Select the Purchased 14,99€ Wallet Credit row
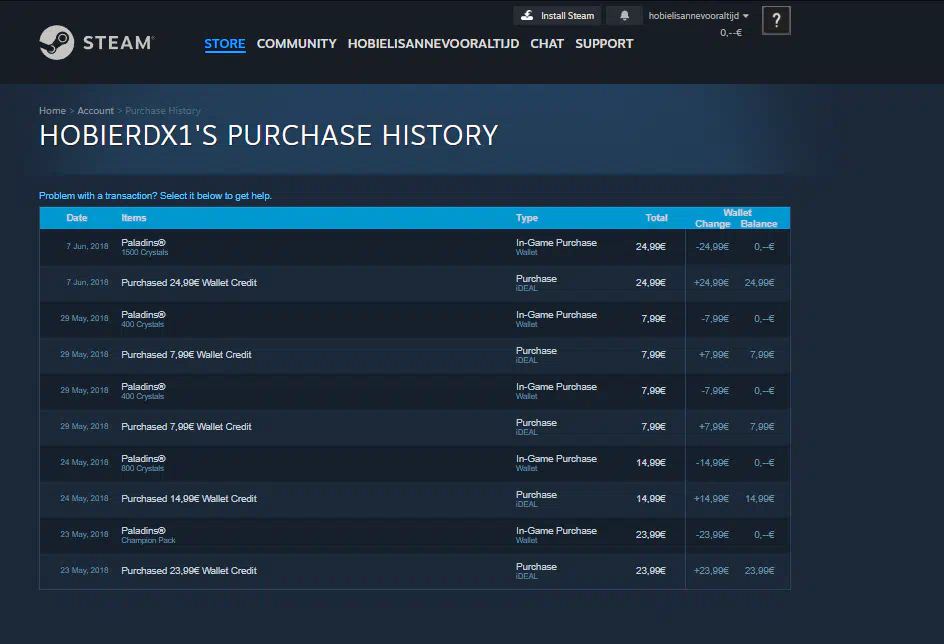The image size is (944, 644). click(x=189, y=499)
